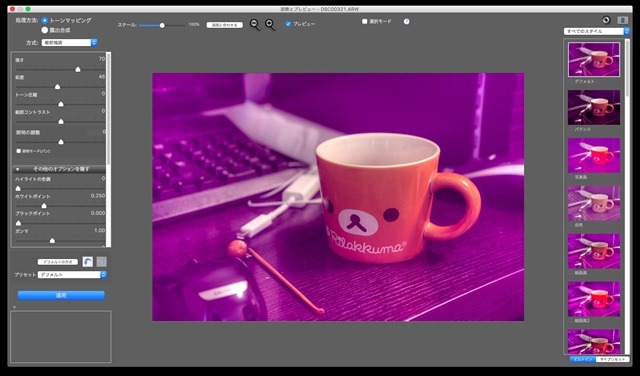Click the ブラックポイント value 0.000
The height and width of the screenshot is (376, 640).
point(98,213)
